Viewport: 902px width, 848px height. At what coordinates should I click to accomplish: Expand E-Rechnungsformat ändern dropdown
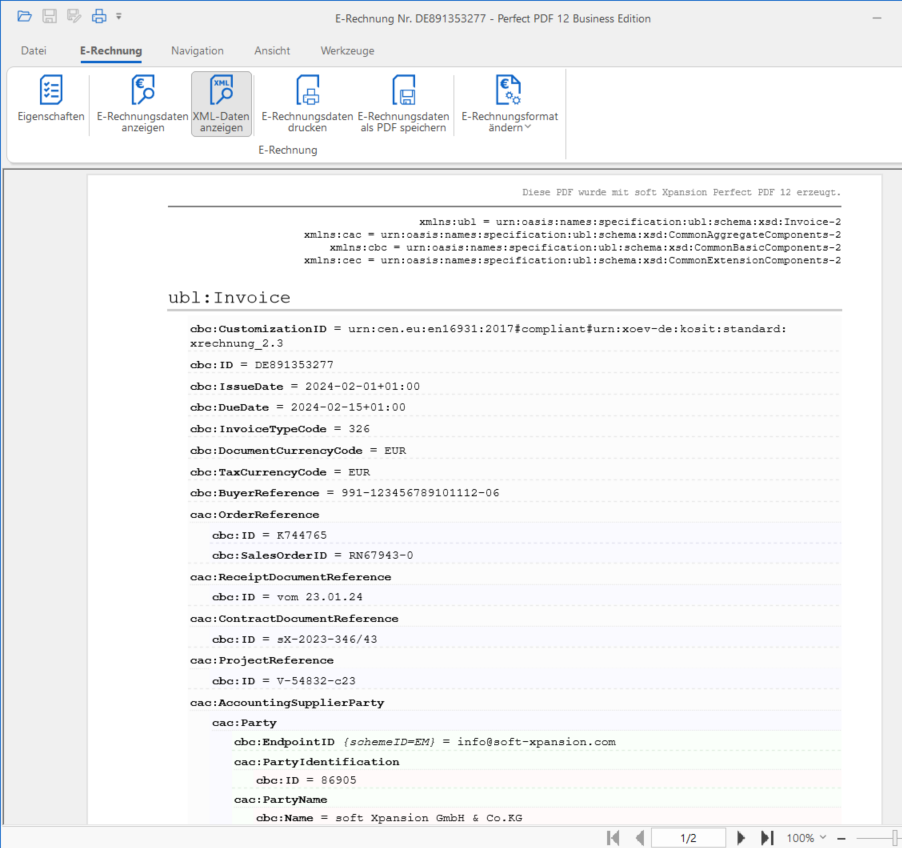(509, 103)
